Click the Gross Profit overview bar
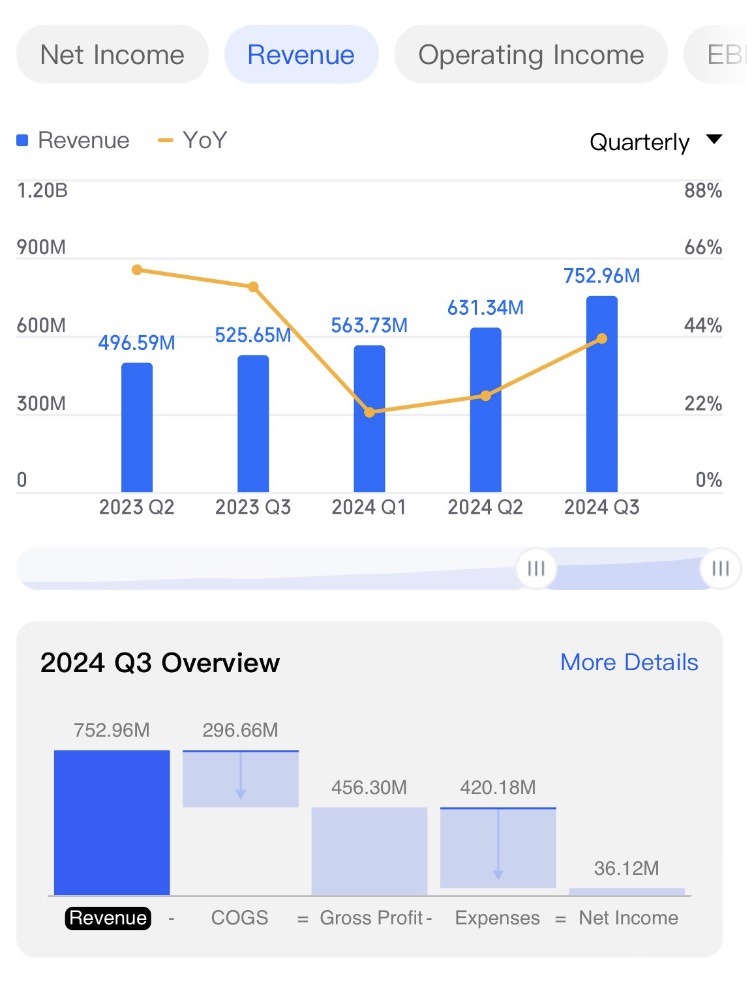The width and height of the screenshot is (747, 987). pyautogui.click(x=369, y=851)
